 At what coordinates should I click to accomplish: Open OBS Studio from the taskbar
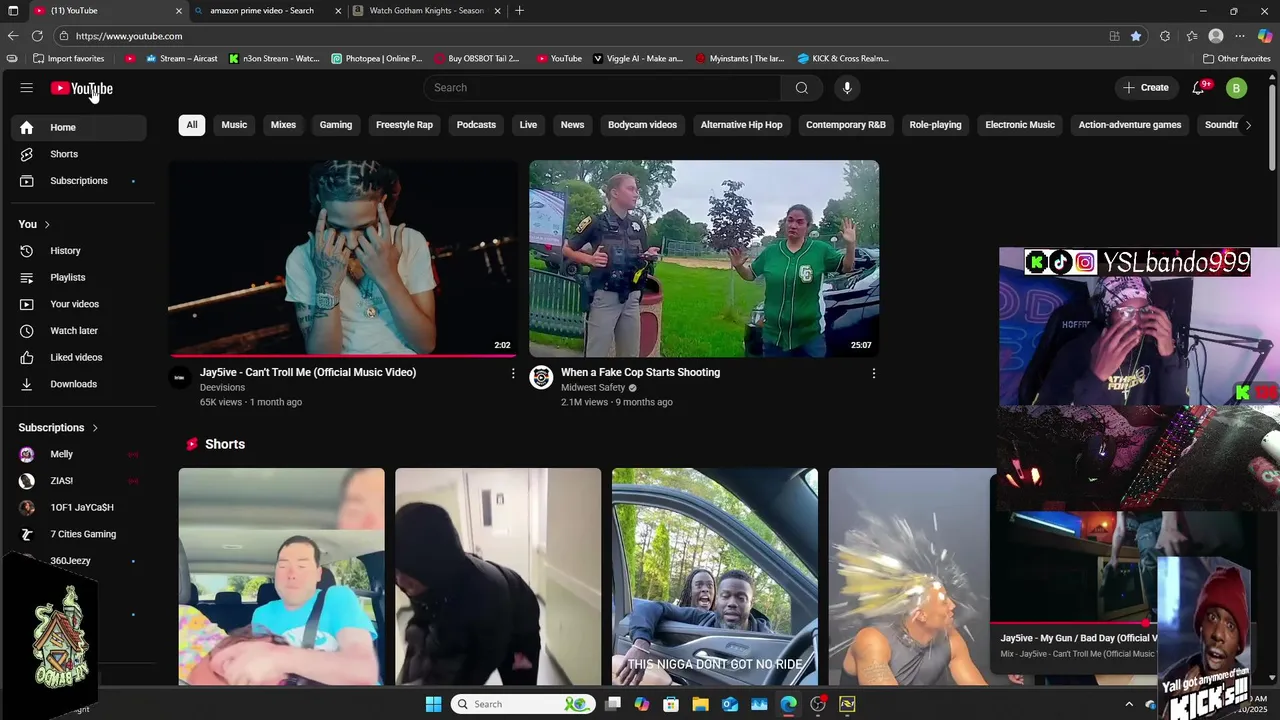click(x=818, y=704)
